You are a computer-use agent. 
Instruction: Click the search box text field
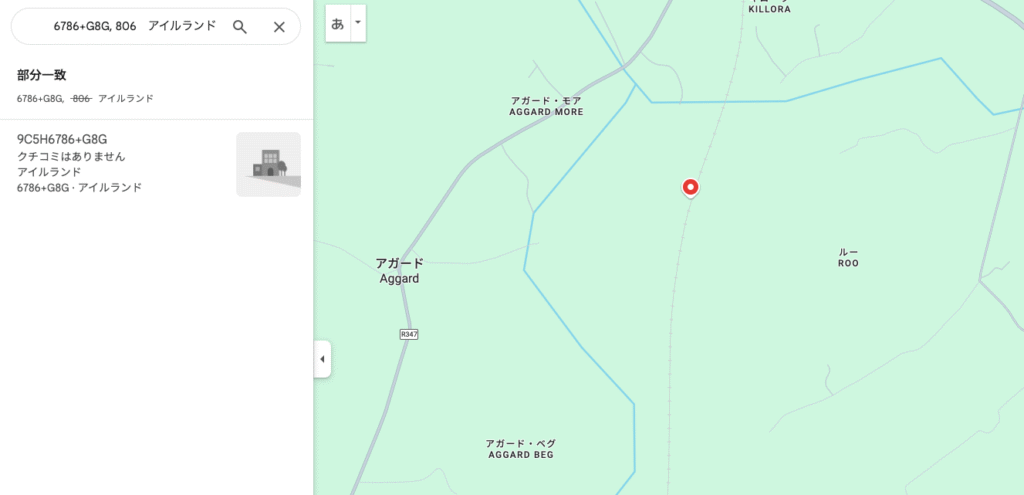[x=135, y=27]
